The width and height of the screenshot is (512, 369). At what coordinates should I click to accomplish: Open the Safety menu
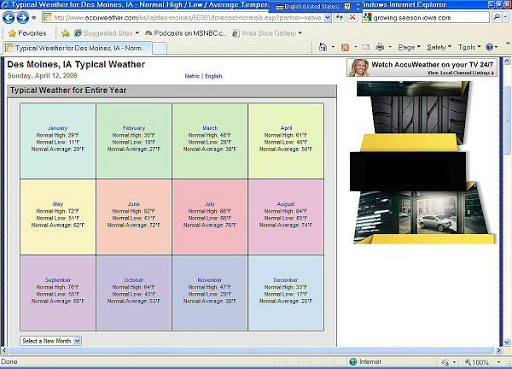pyautogui.click(x=439, y=47)
